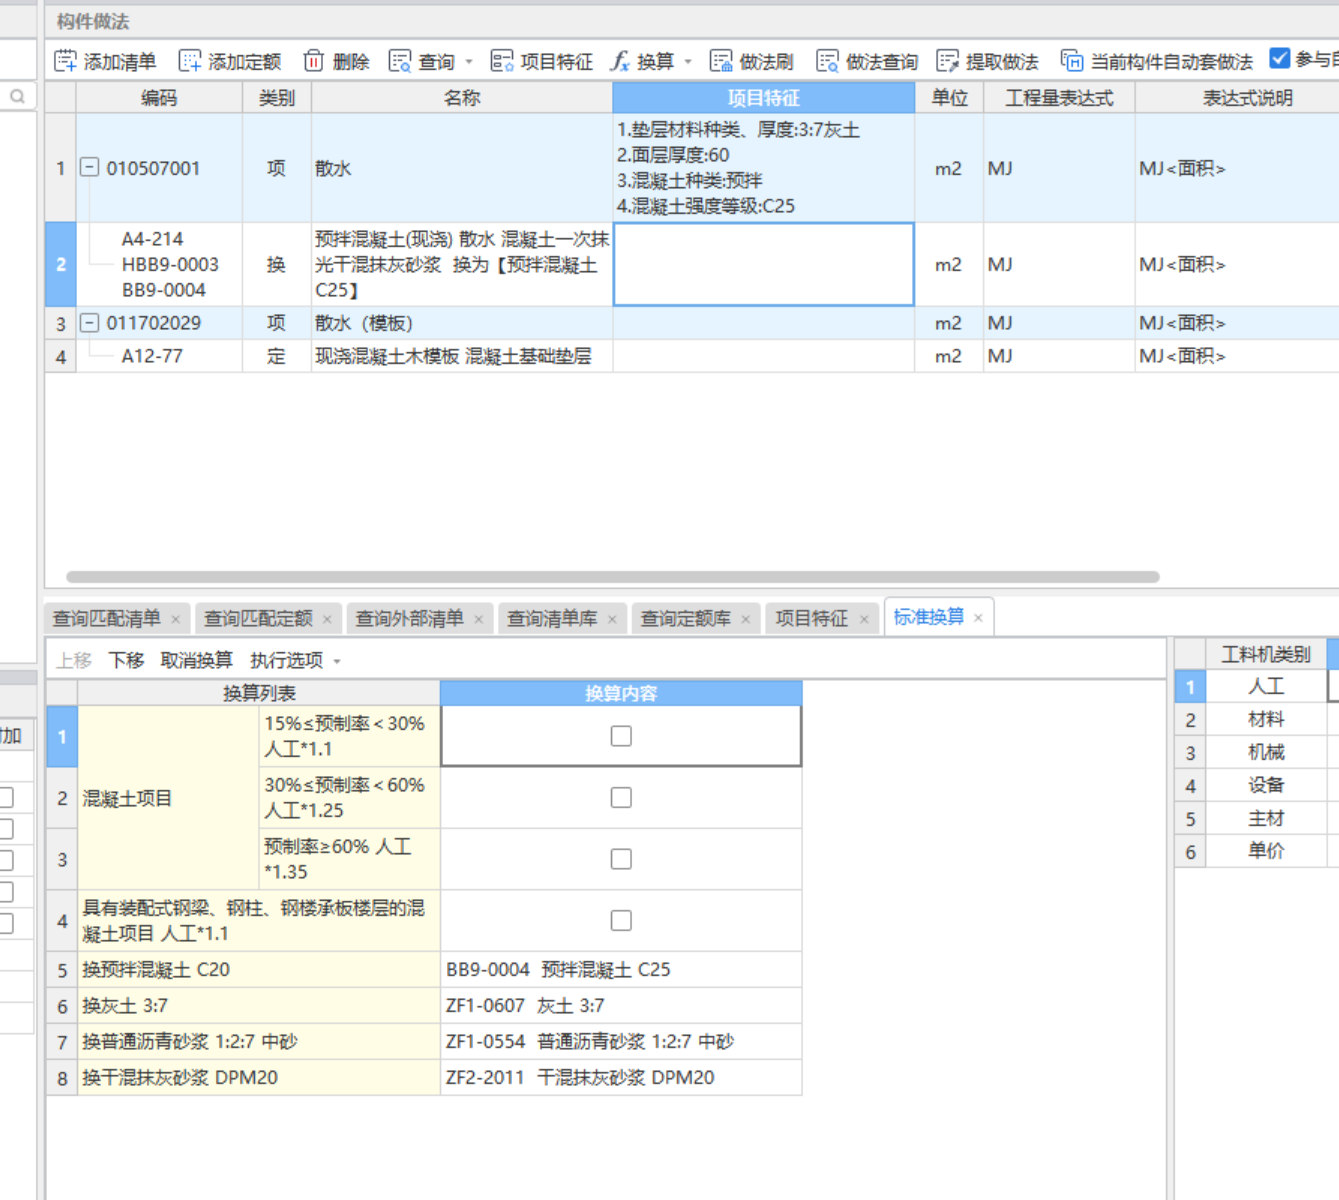The image size is (1339, 1200).
Task: Close the 查询匹配清单 tab
Action: click(x=176, y=619)
